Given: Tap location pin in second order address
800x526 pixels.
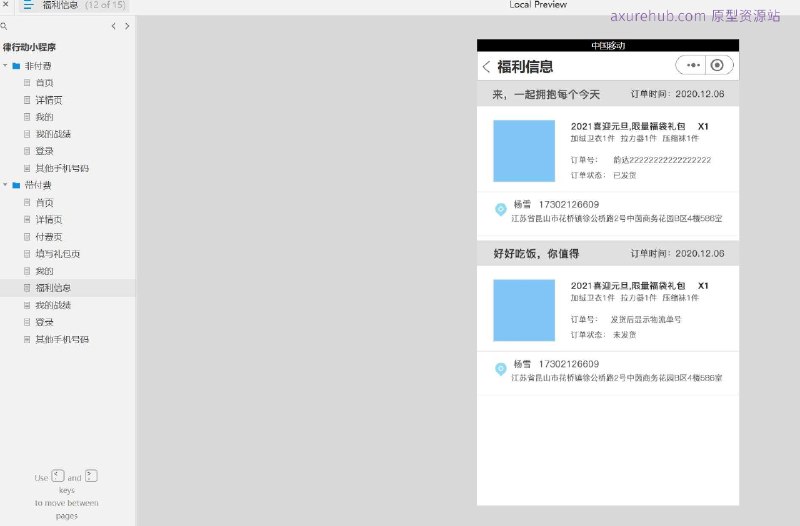Looking at the screenshot, I should coord(501,368).
